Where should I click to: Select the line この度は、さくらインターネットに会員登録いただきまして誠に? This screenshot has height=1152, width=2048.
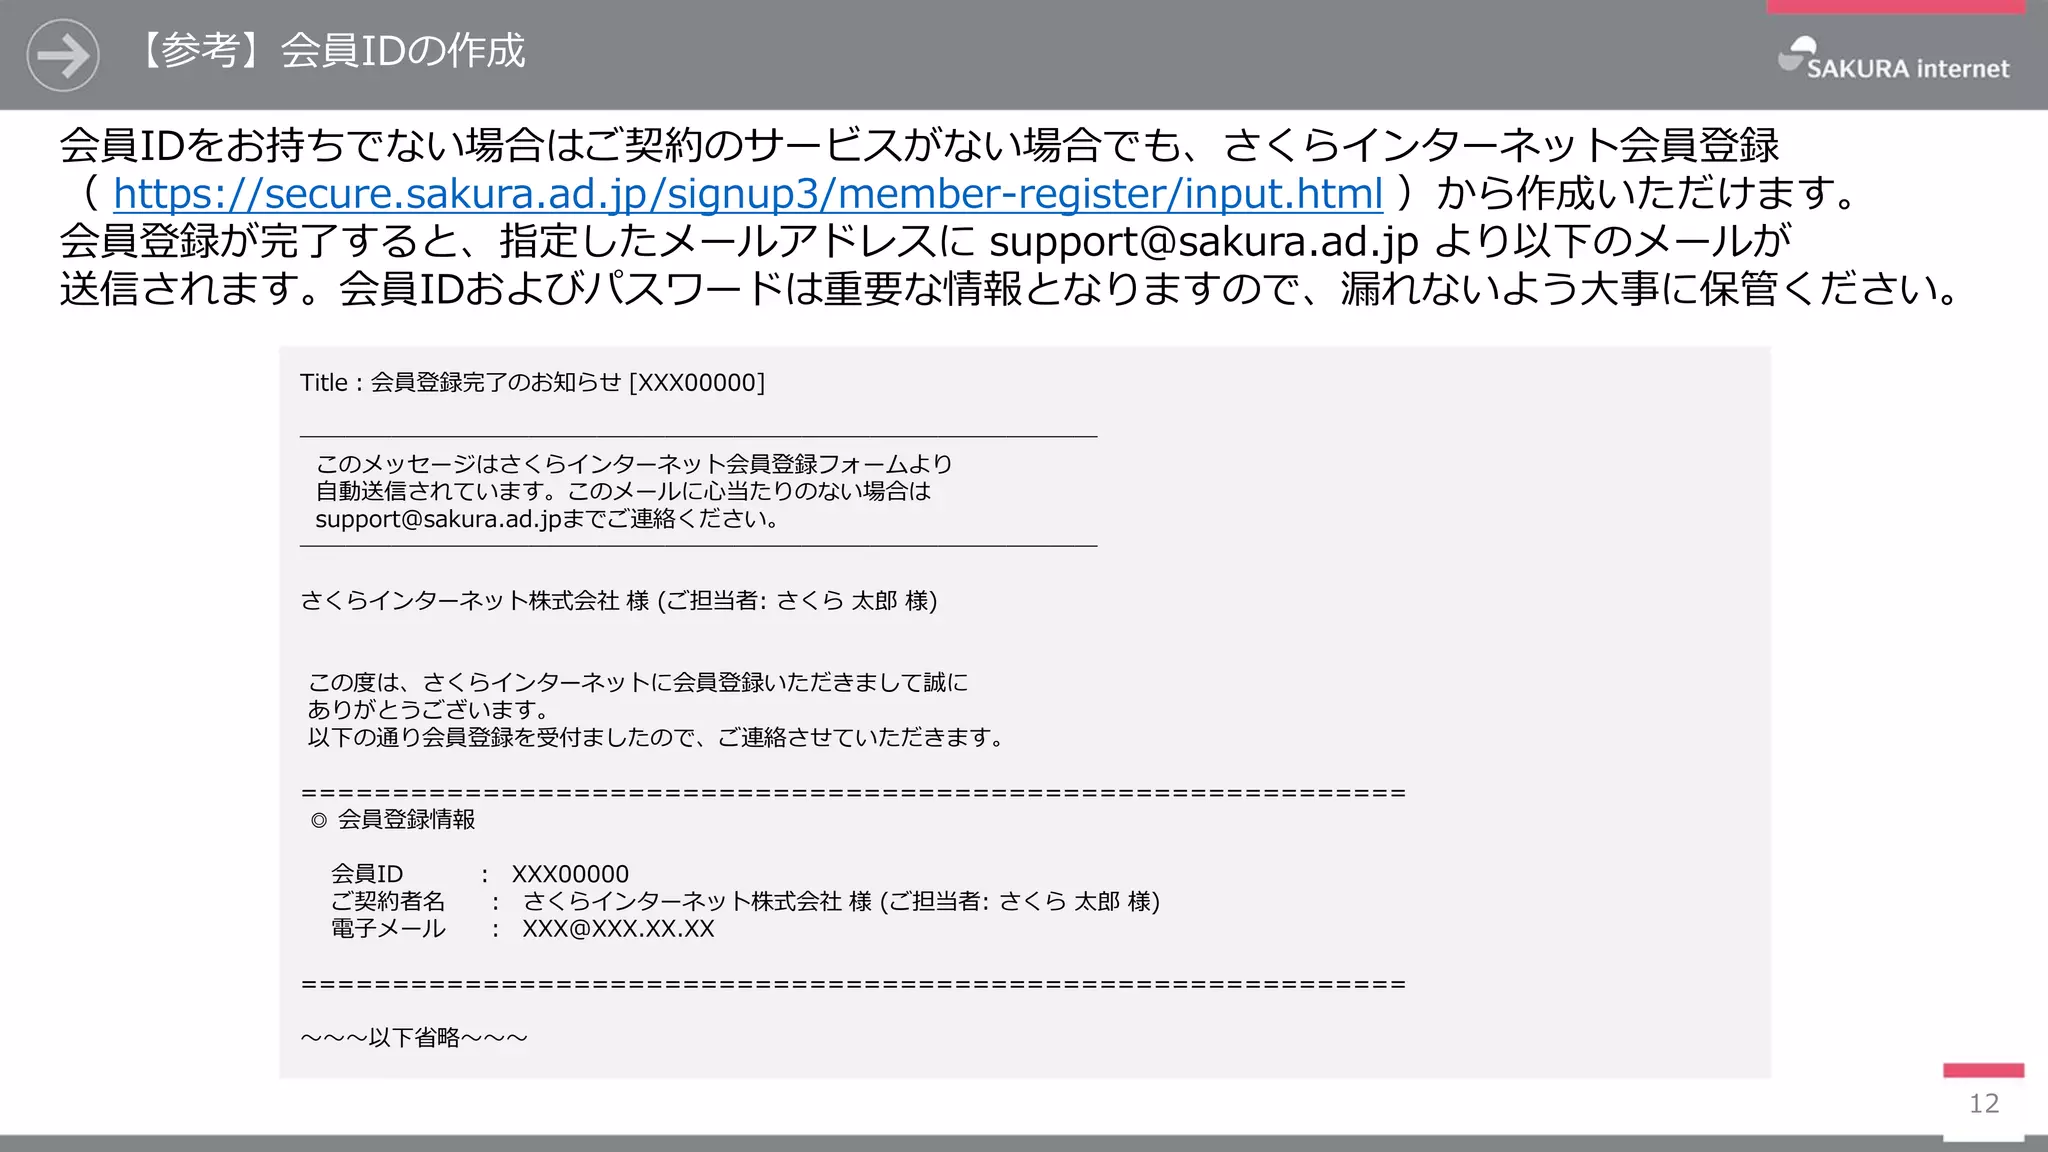638,683
